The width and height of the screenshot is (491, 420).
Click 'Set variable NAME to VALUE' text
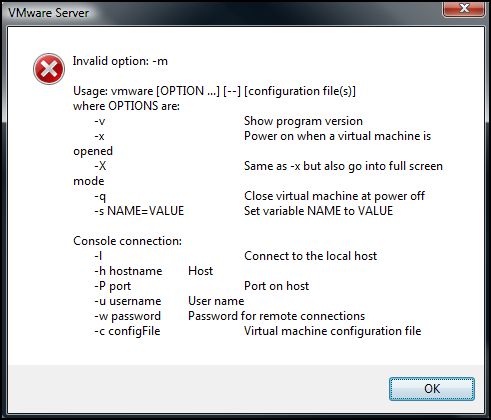pos(319,211)
